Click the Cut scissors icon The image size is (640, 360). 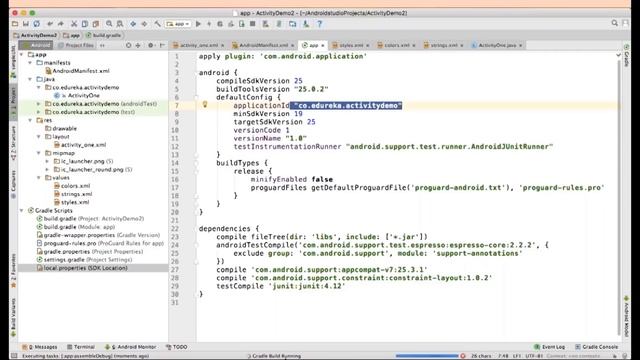(74, 24)
